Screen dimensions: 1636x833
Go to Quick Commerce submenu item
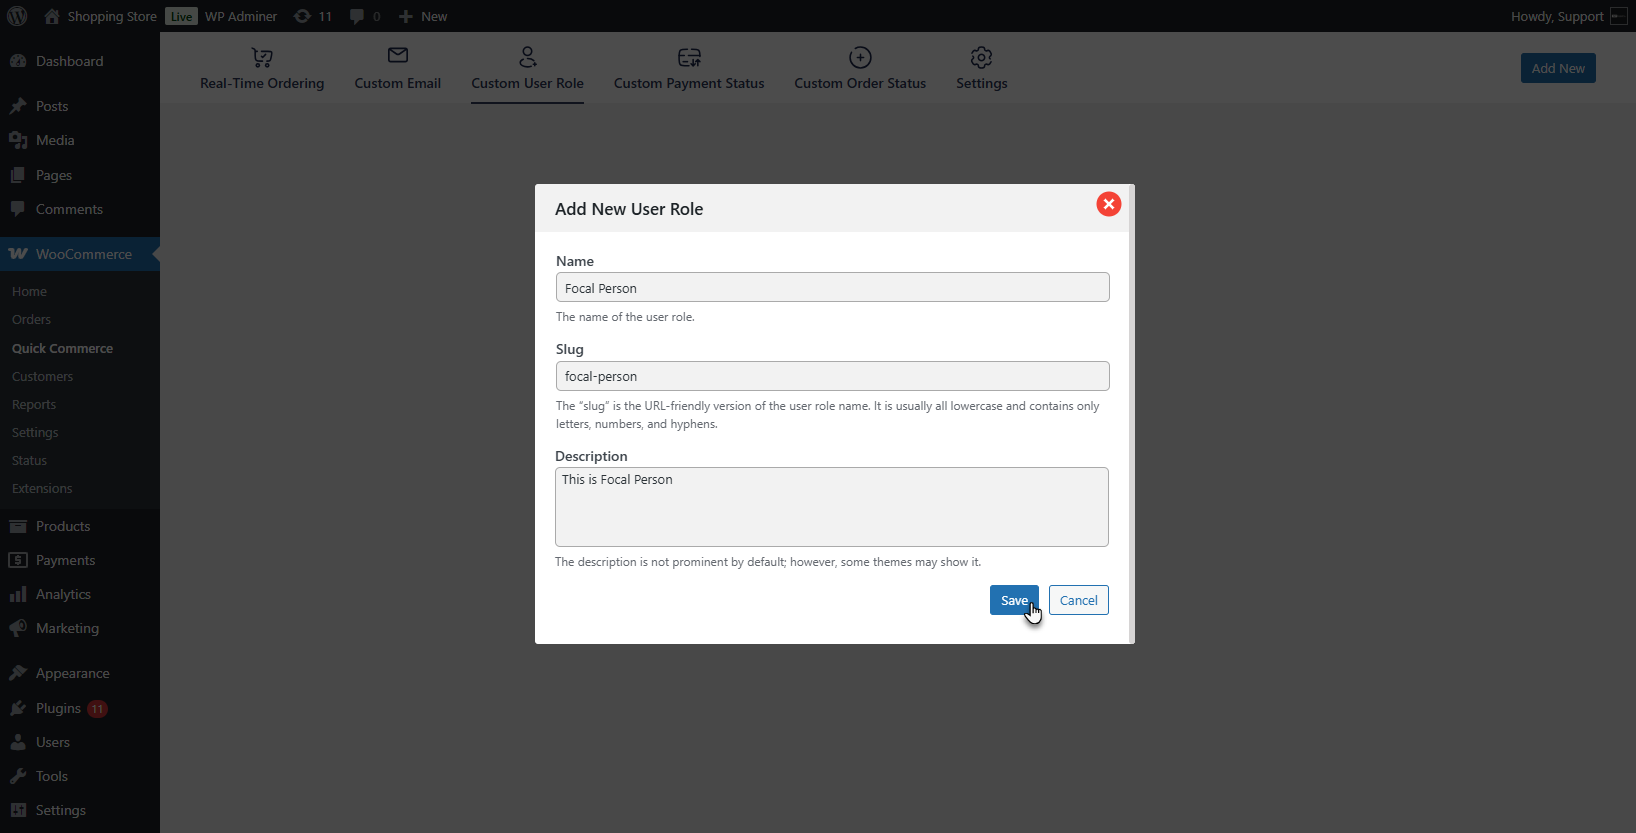click(62, 348)
